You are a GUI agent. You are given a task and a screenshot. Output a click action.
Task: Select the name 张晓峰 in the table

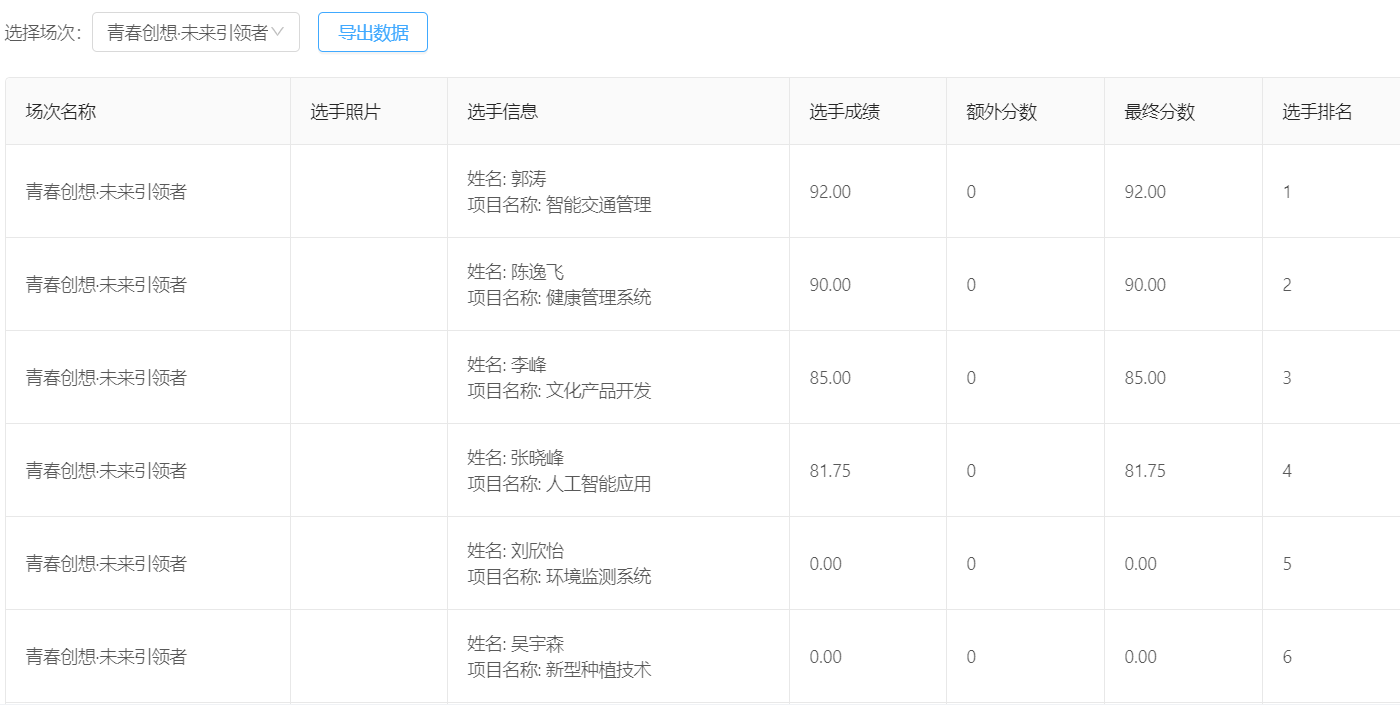[x=538, y=458]
